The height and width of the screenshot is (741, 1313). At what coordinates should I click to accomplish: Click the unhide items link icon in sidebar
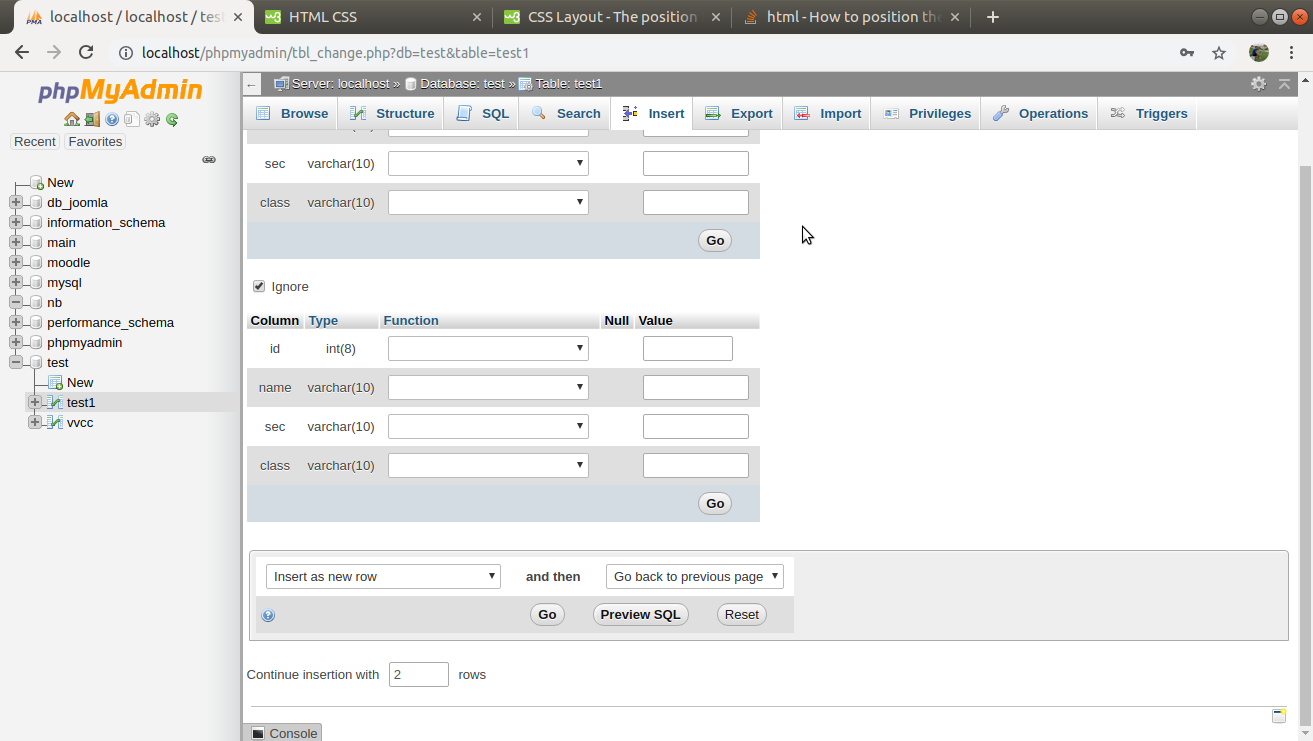(209, 159)
